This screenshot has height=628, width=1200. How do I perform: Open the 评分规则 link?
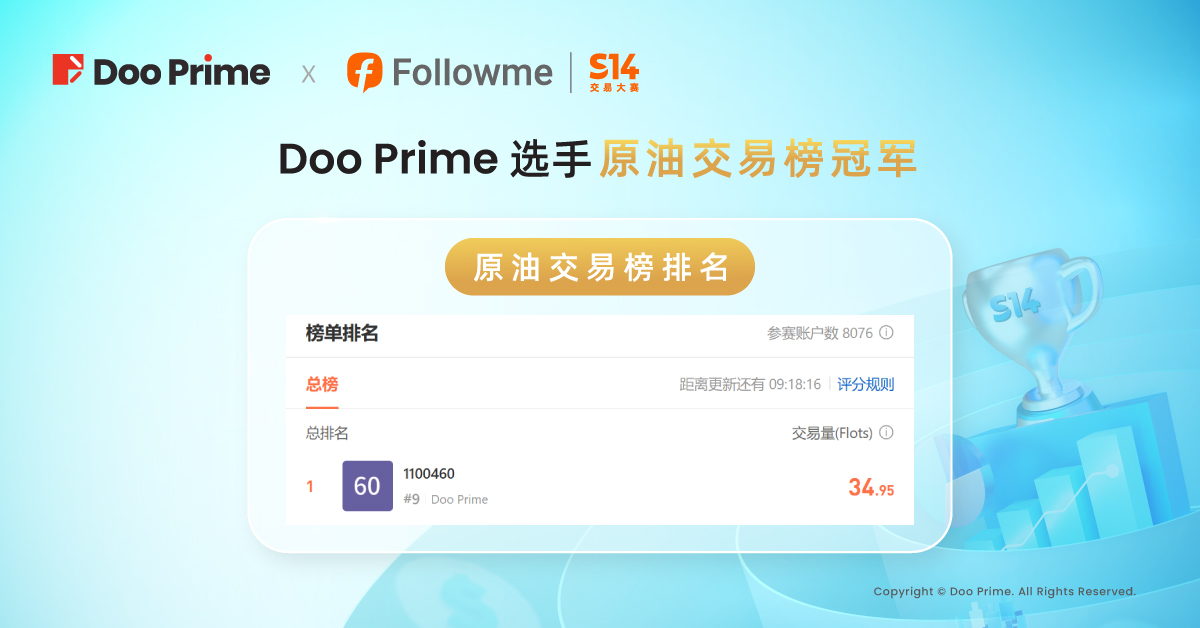coord(866,385)
